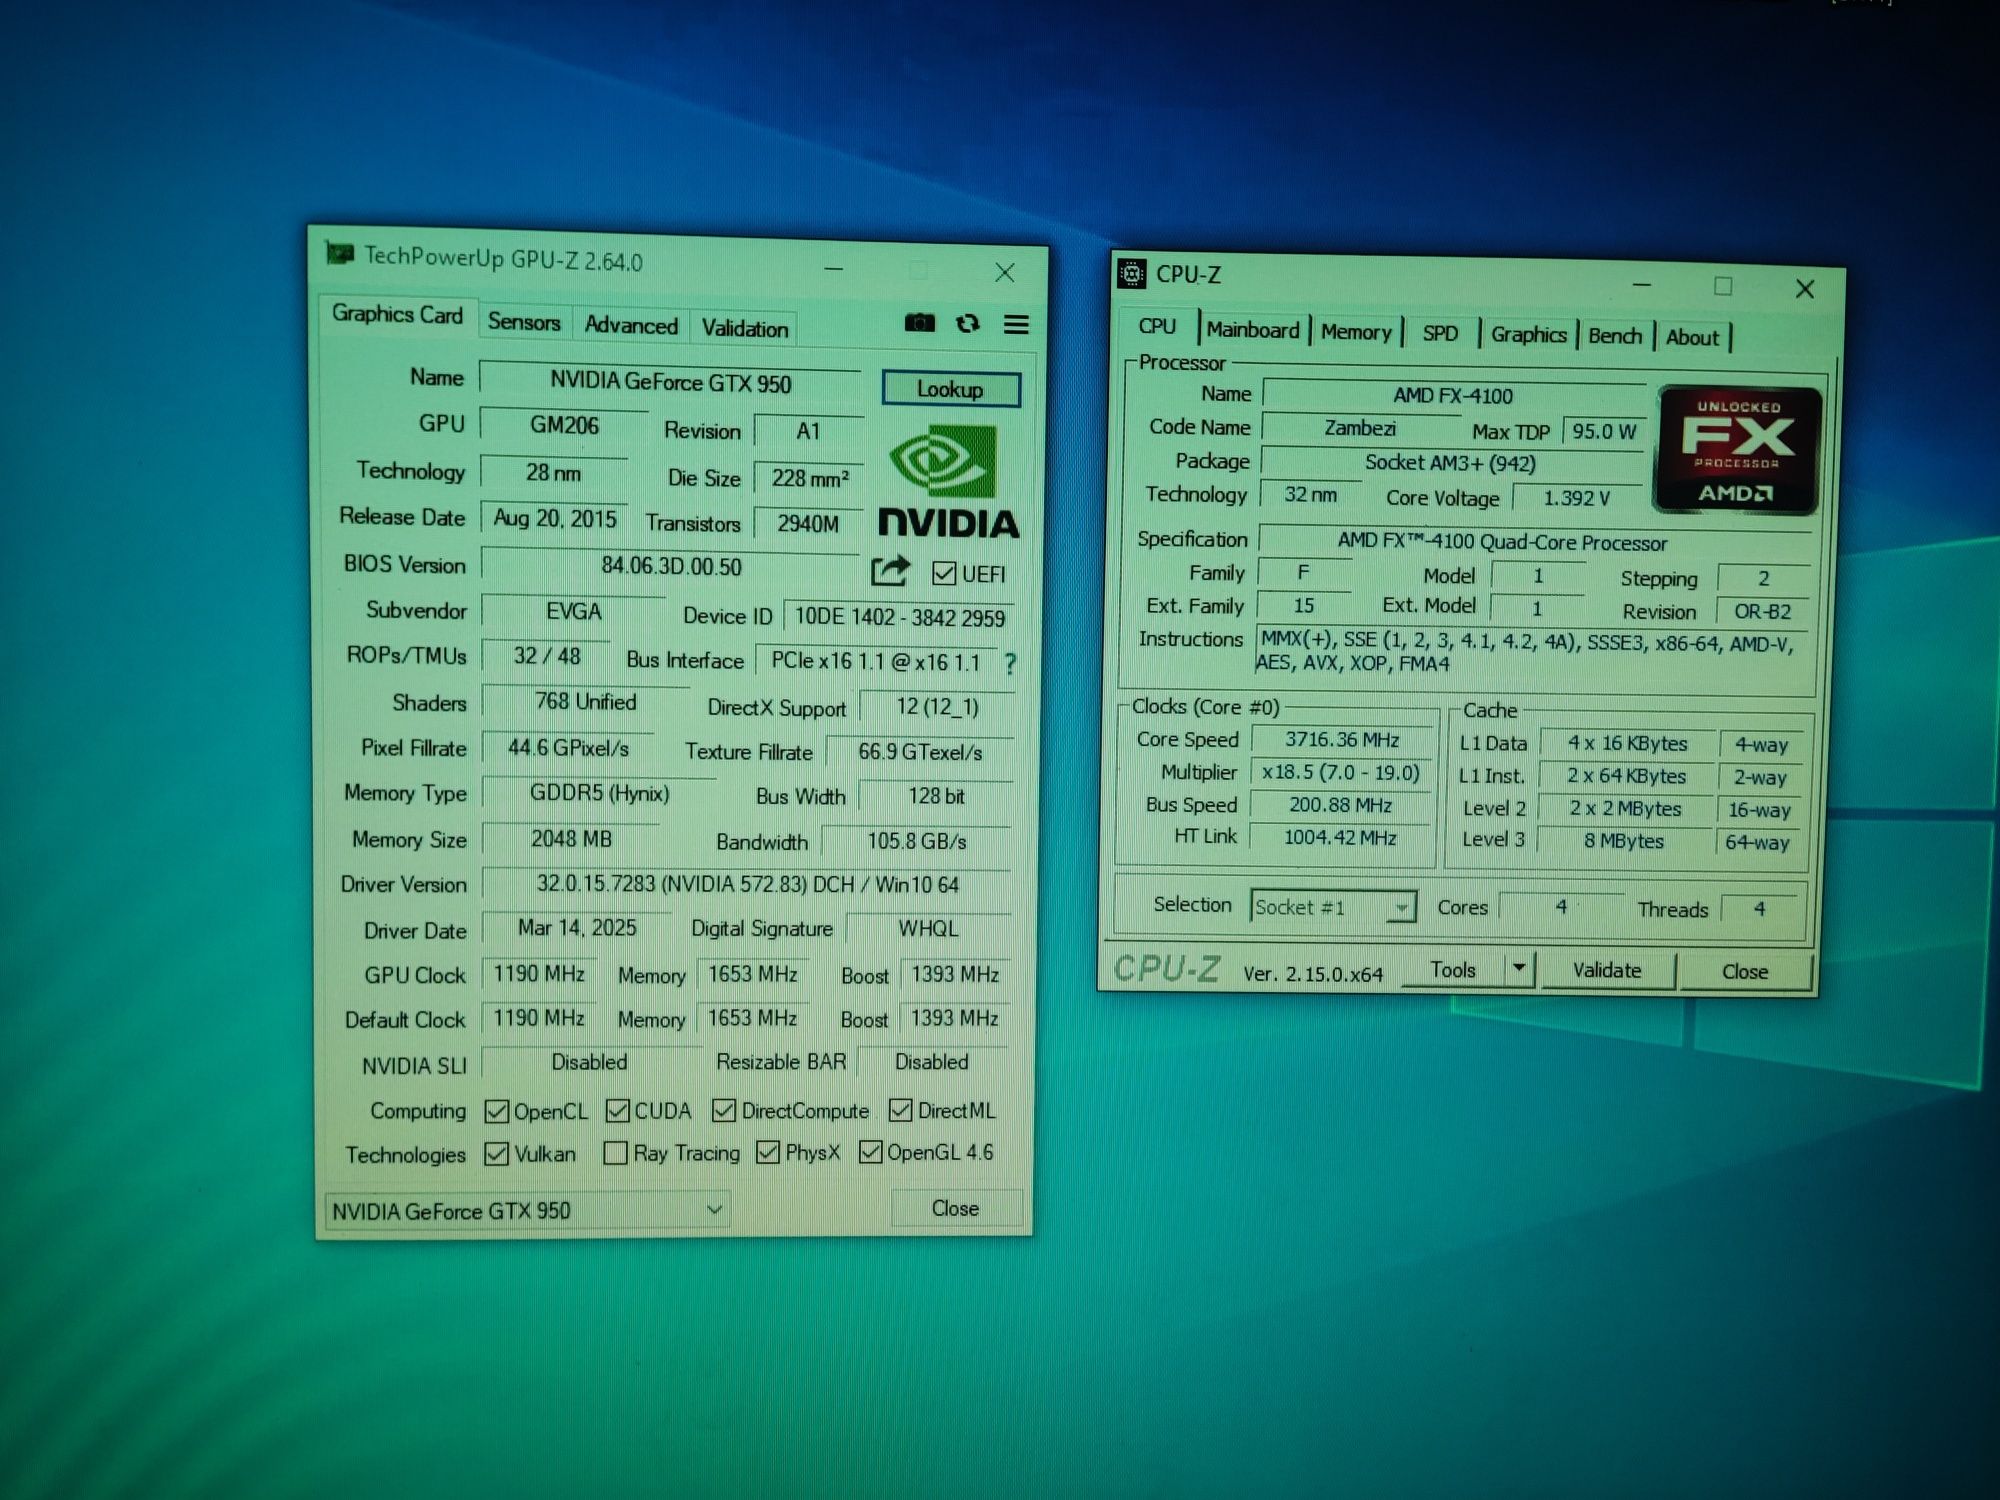
Task: Click the Bandwidth value 105.8 GB/s
Action: coord(917,841)
